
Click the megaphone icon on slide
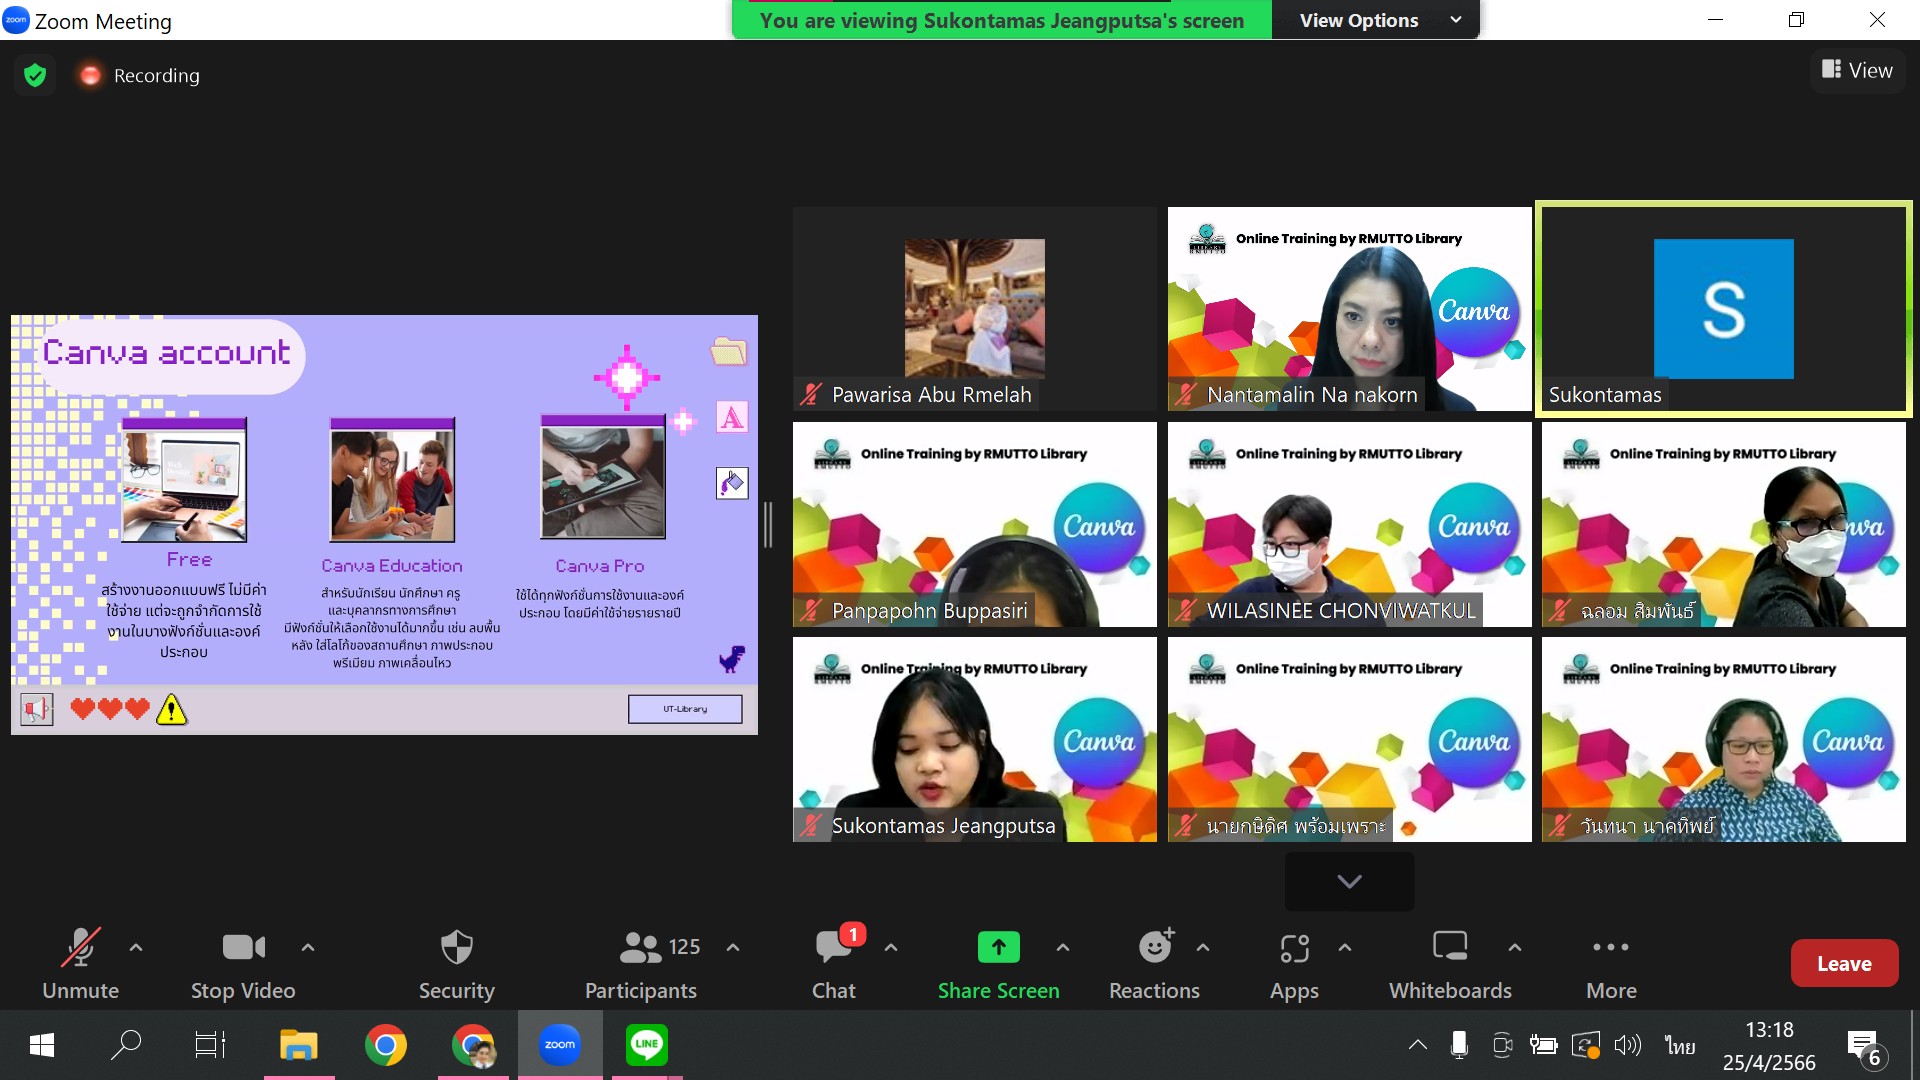pos(37,710)
